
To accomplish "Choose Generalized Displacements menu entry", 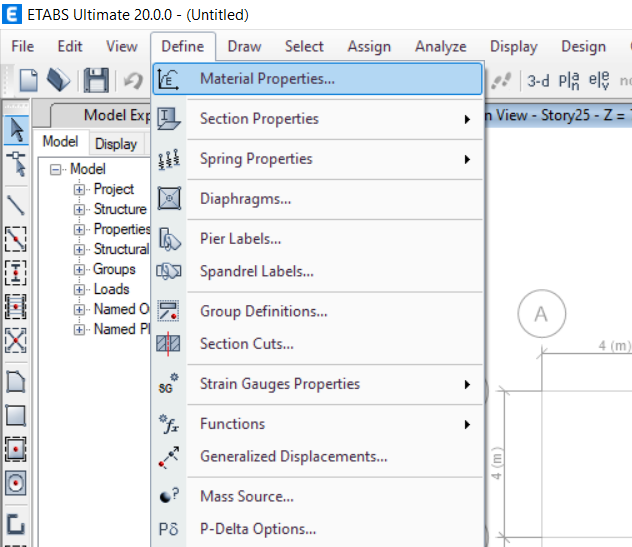I will tap(317, 456).
